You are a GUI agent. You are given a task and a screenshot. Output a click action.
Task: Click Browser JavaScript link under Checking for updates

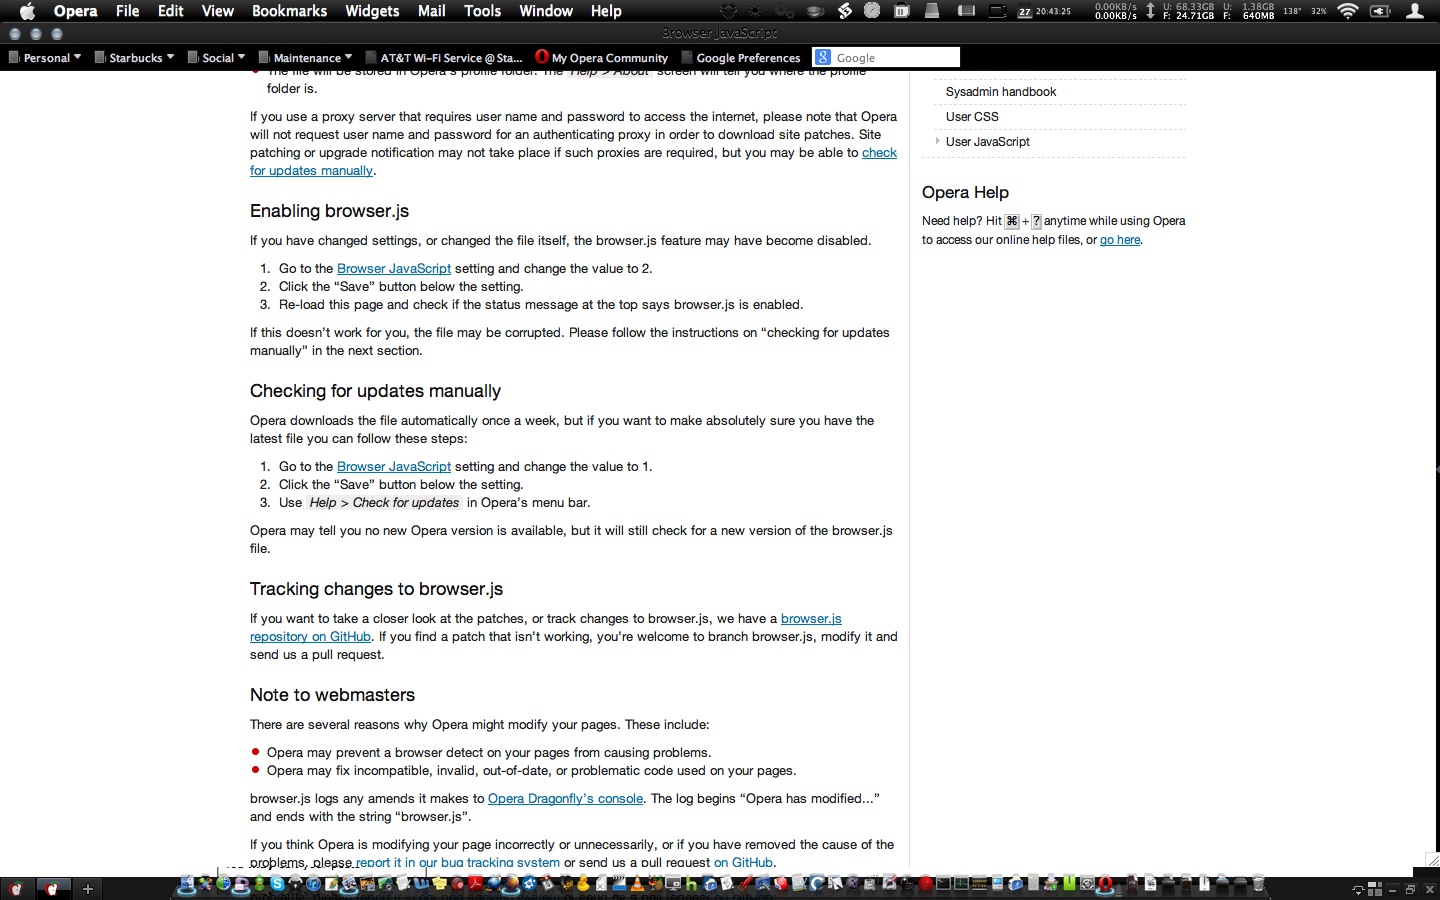pos(394,466)
